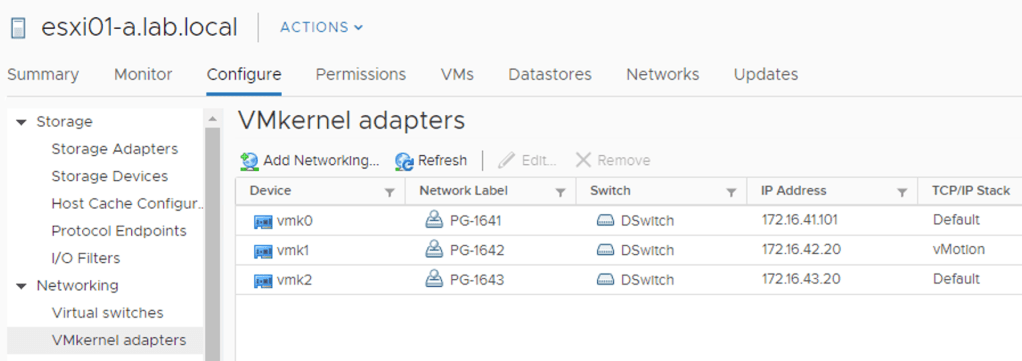Open the Updates tab

click(765, 74)
